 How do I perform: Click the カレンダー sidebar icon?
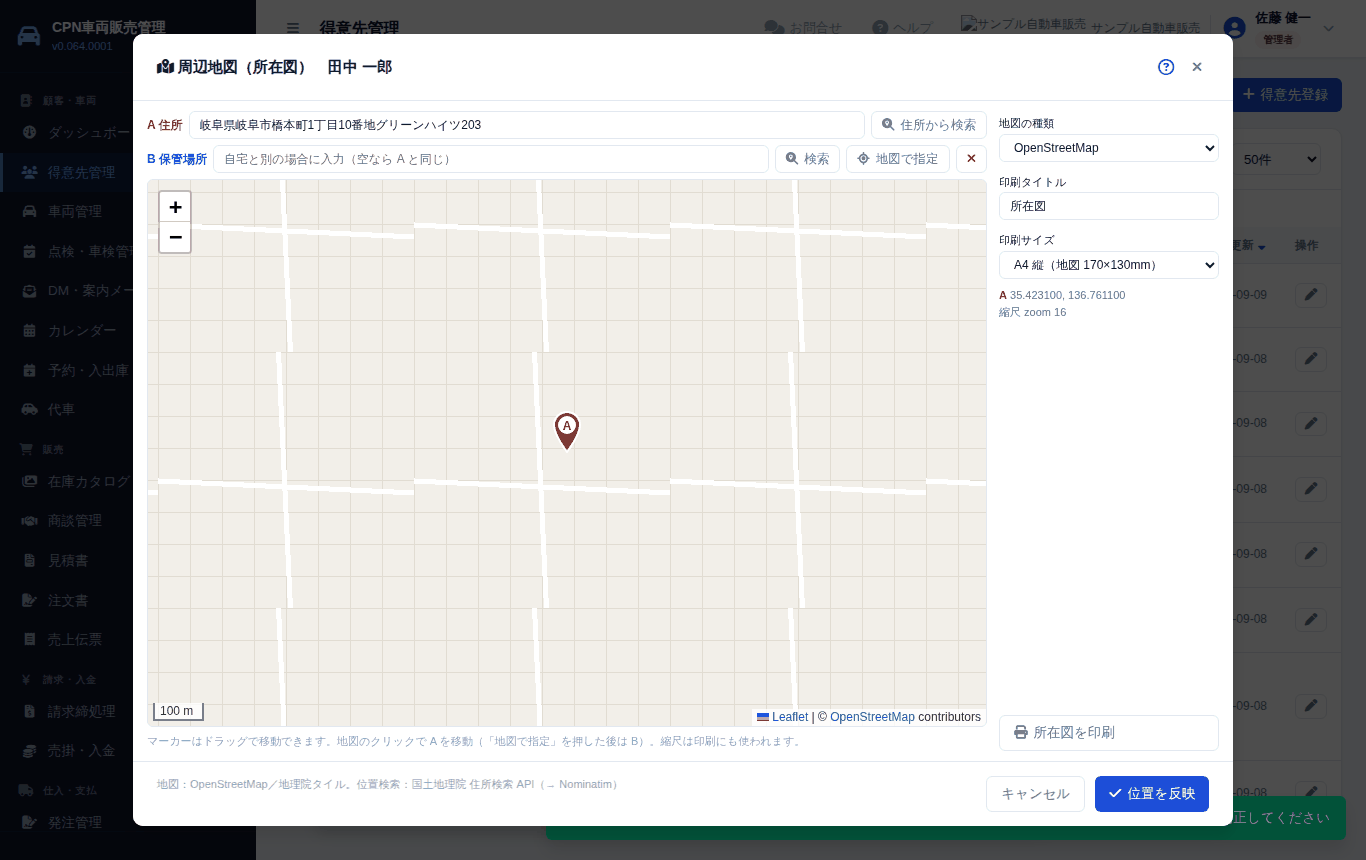29,331
